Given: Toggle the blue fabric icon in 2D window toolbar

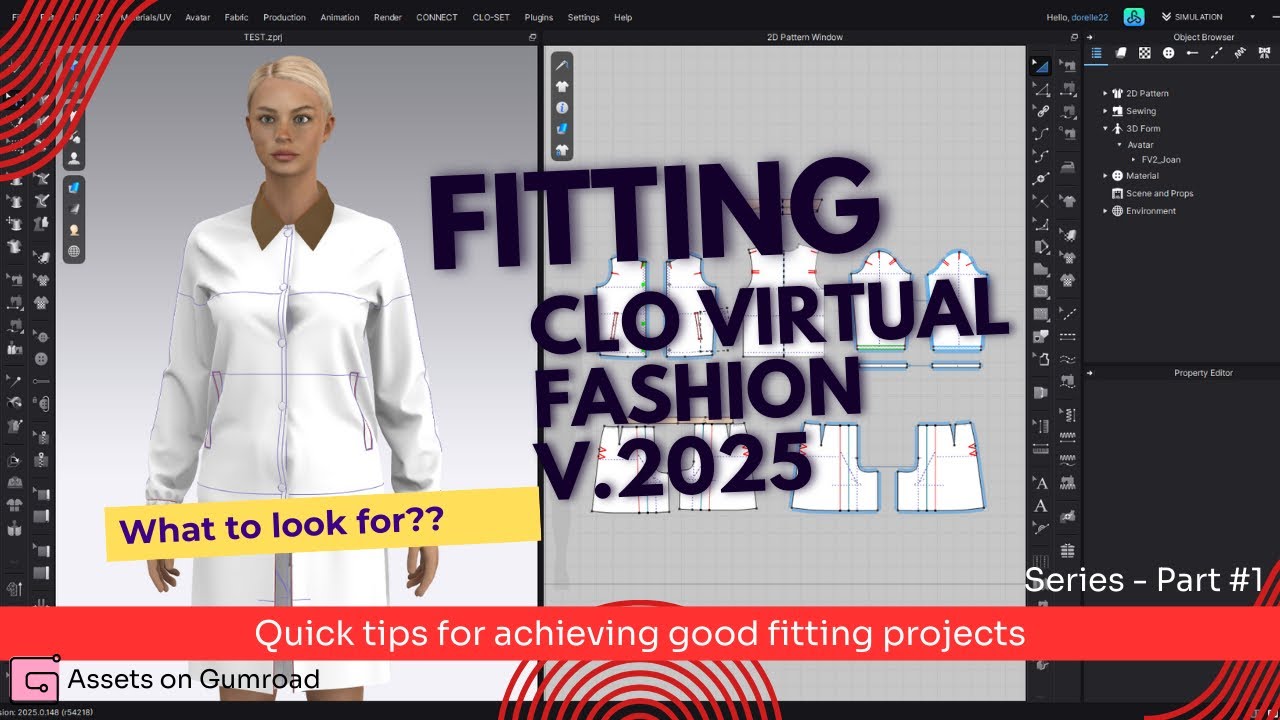Looking at the screenshot, I should (x=562, y=129).
